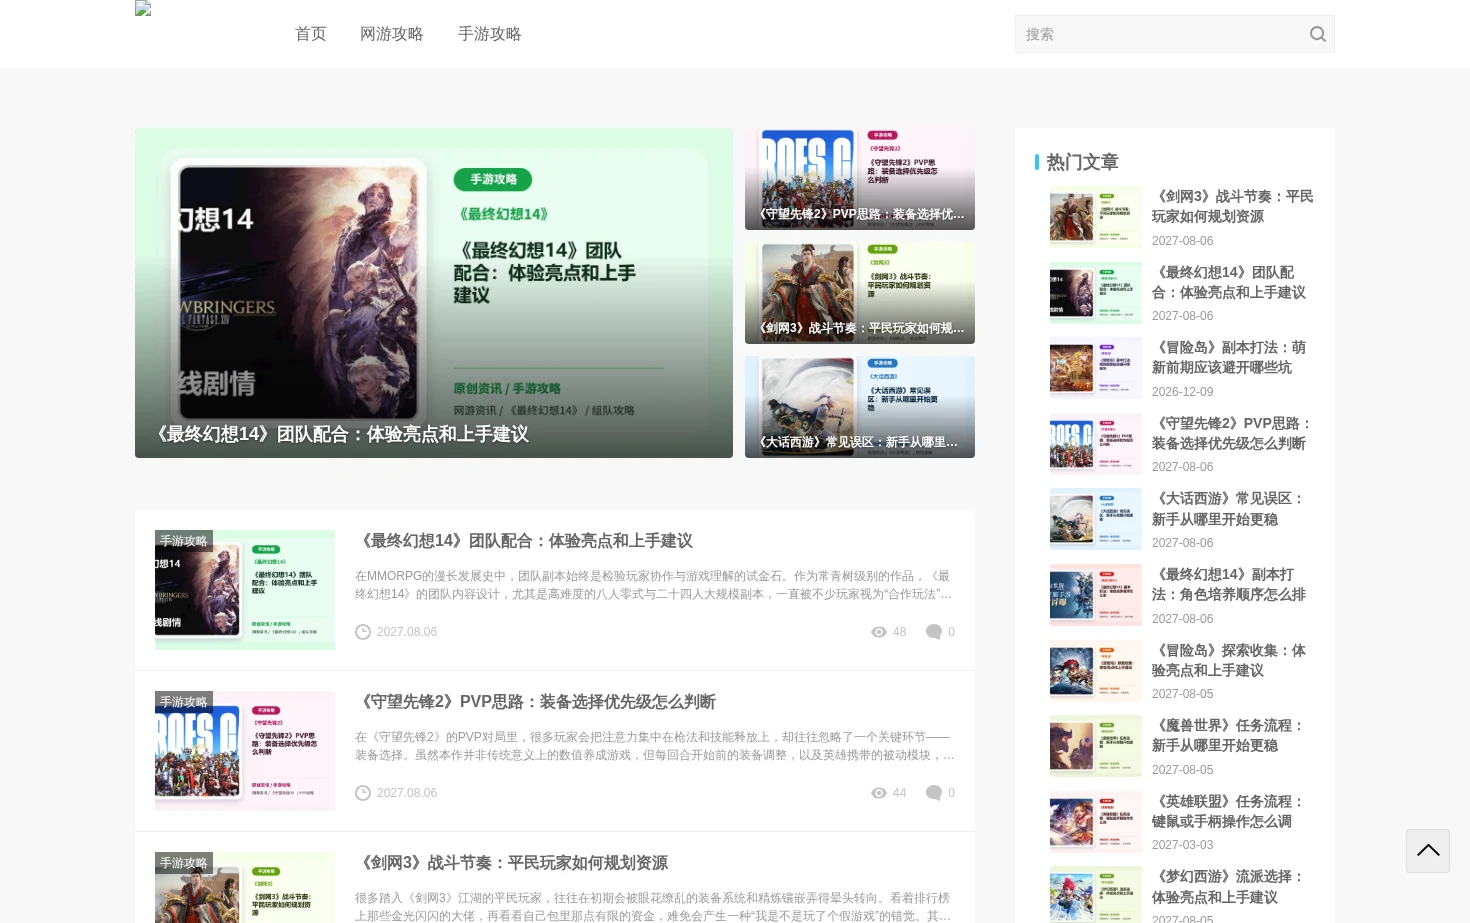Screen dimensions: 1470x923
Task: Click 手游攻略 tag on the 守望先锋2 thumbnail
Action: tap(184, 702)
